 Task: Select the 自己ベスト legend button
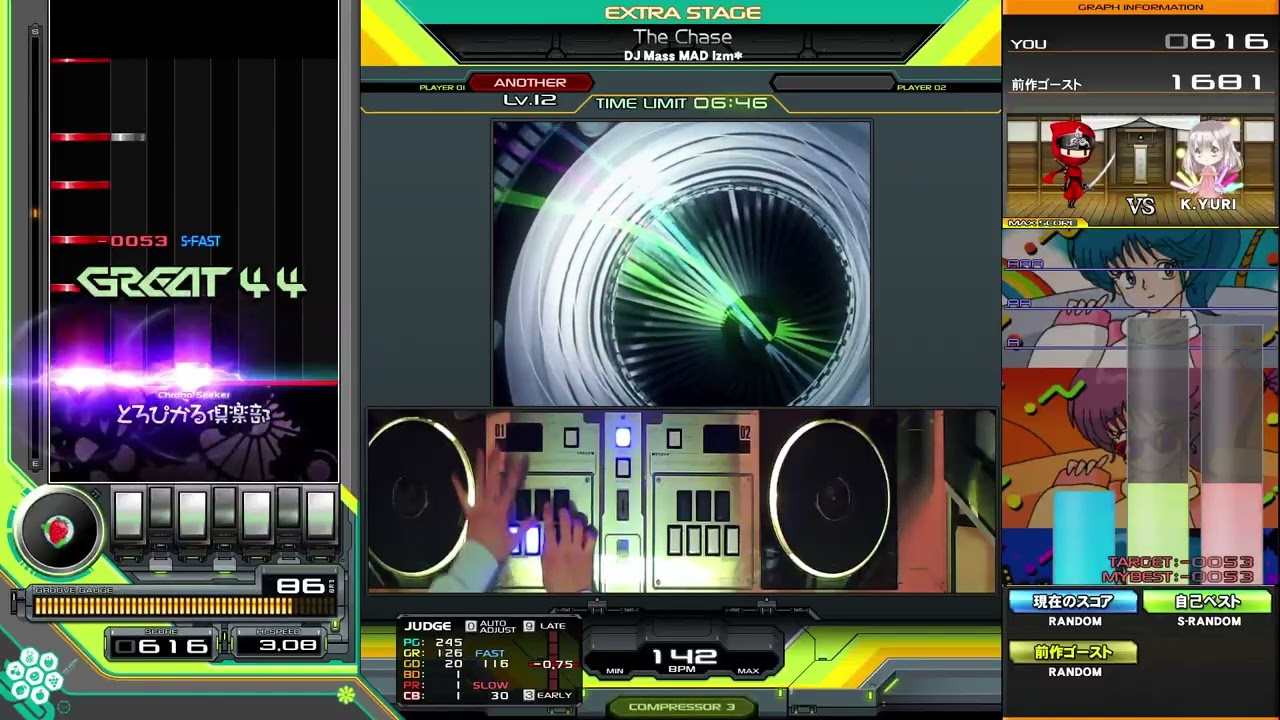1208,602
